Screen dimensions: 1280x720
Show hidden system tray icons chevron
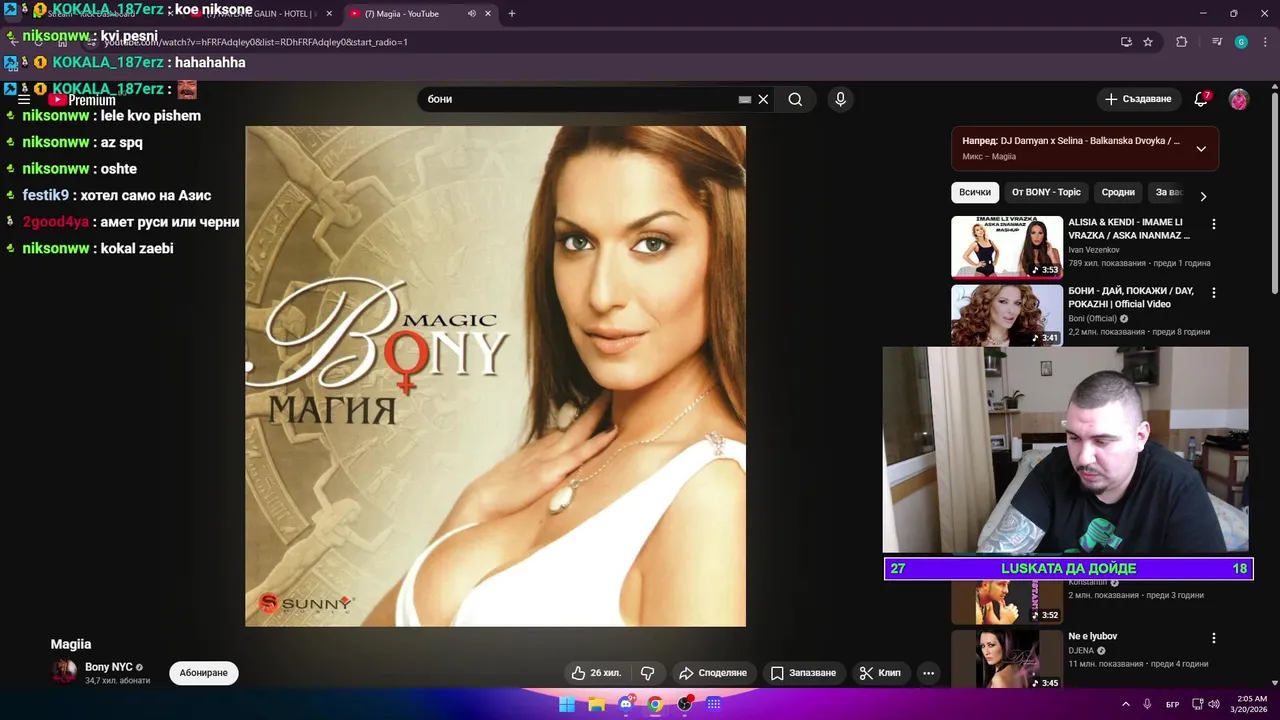pos(1125,704)
